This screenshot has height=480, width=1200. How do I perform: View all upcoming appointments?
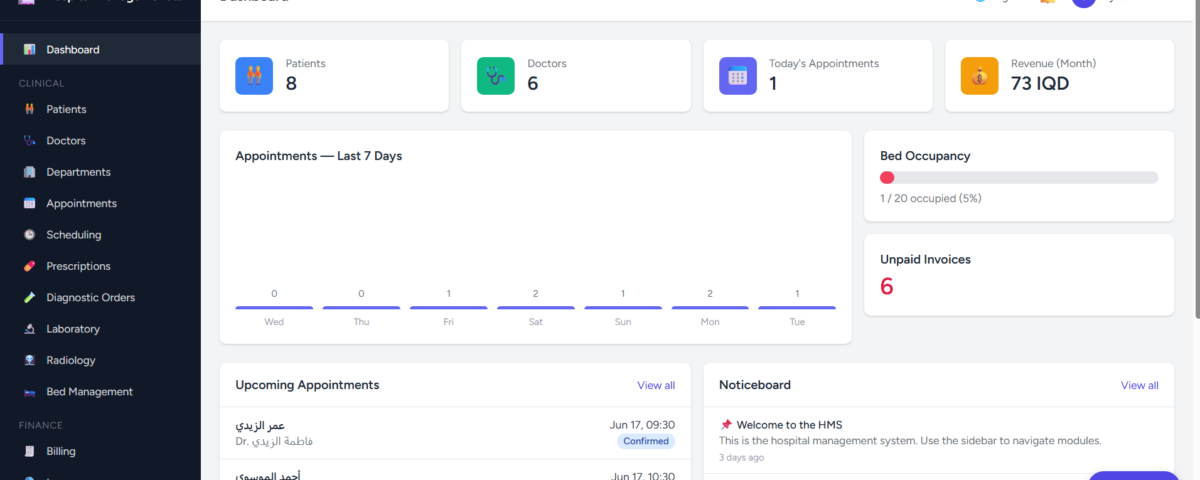(x=656, y=385)
